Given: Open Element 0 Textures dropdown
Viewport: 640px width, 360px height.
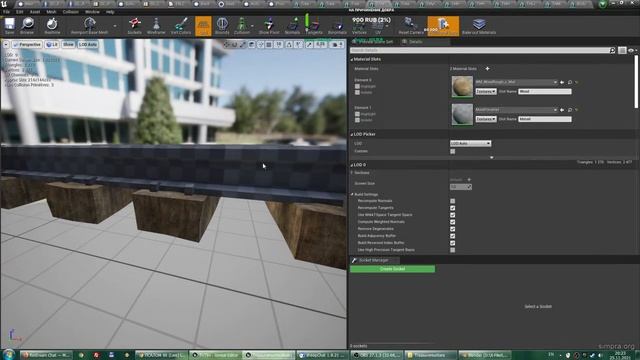Looking at the screenshot, I should point(486,91).
